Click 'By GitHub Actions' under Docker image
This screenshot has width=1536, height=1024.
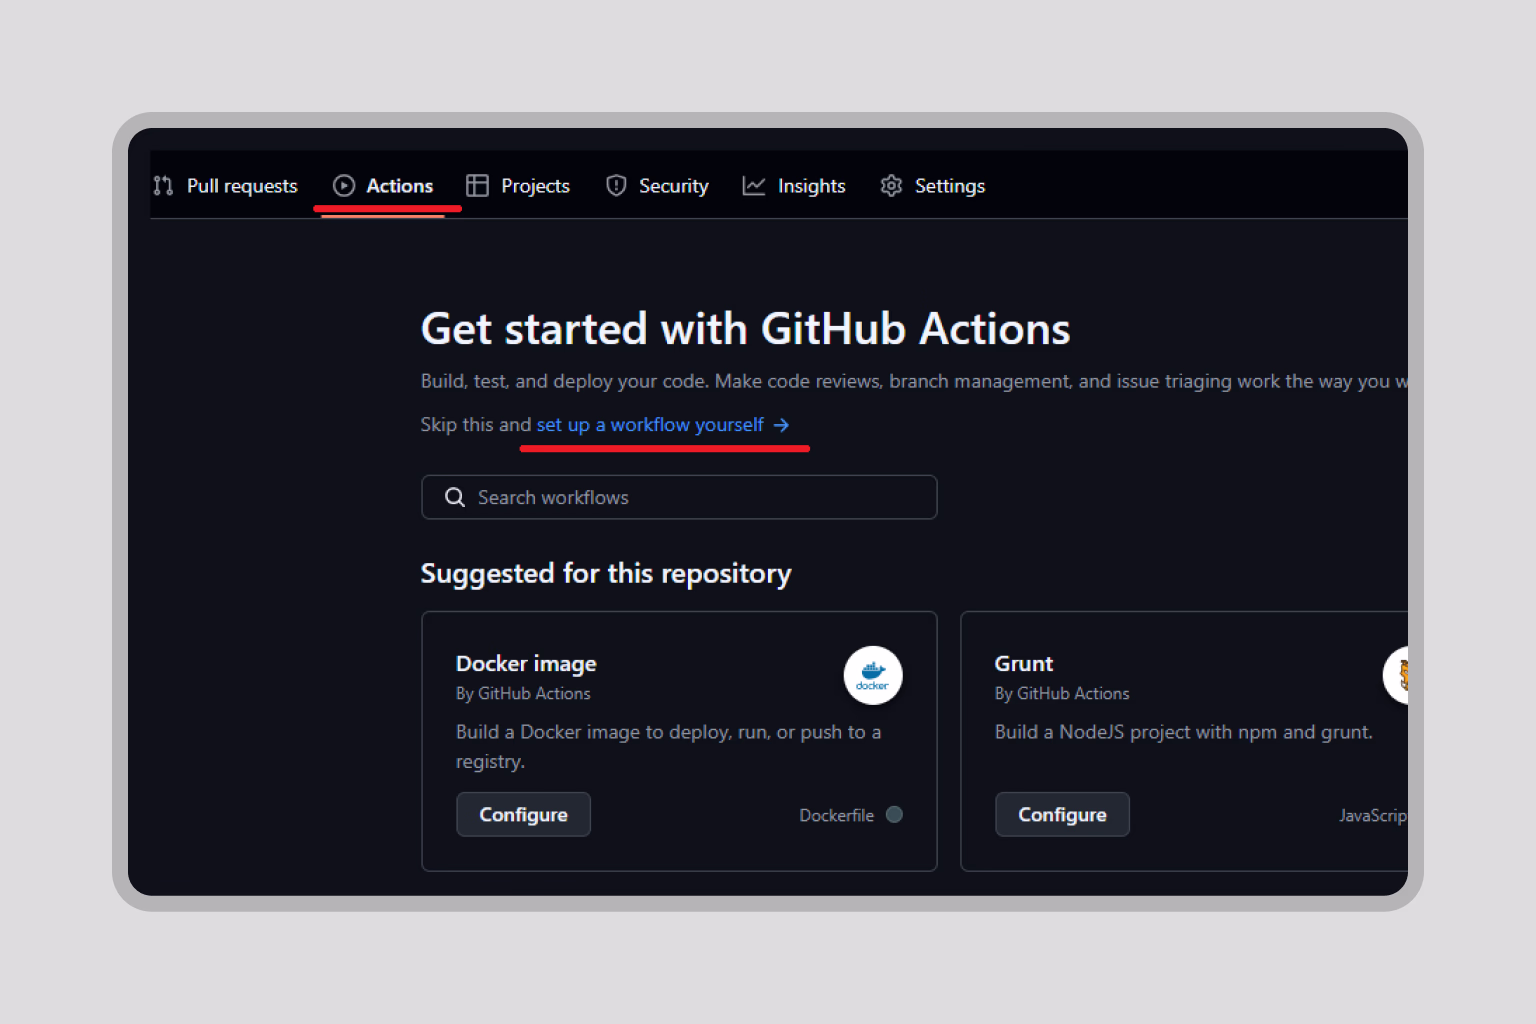point(523,693)
